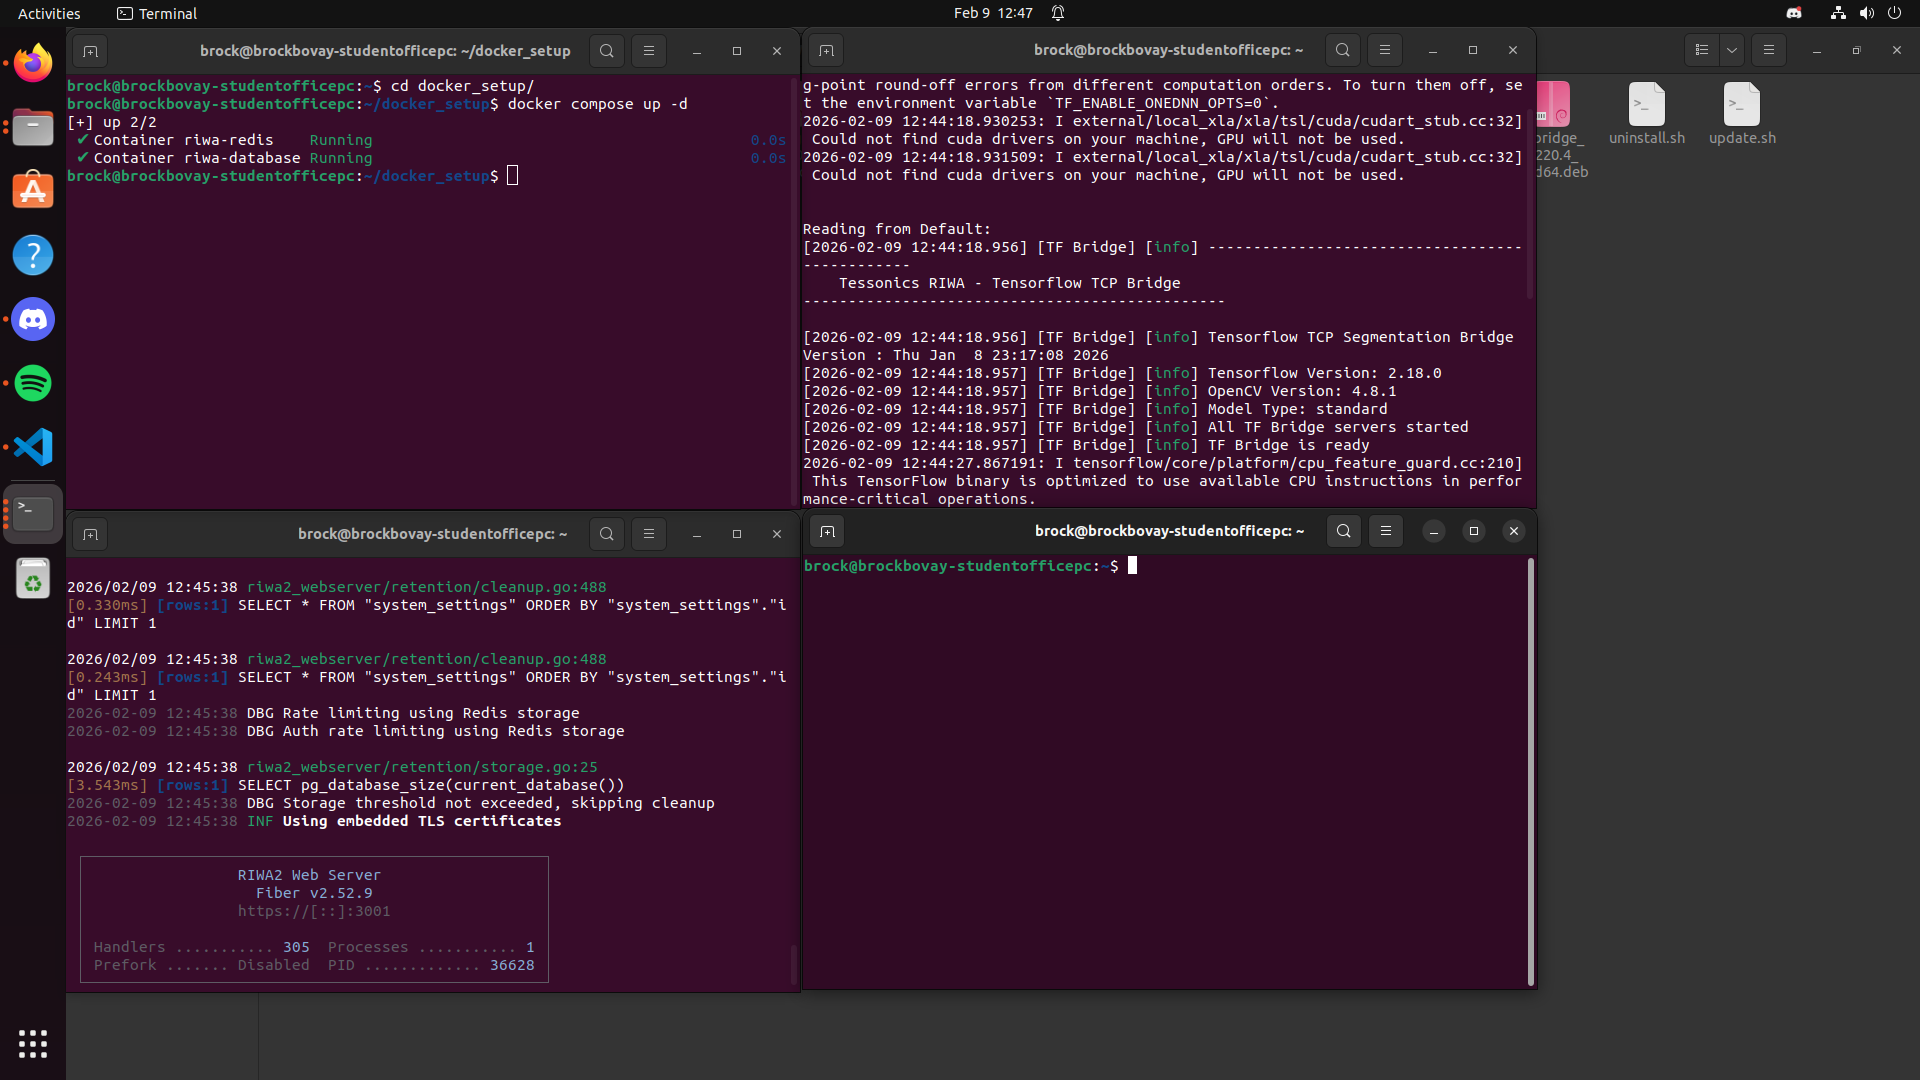Click the 'Tessonics RIWA - Tensorflow TCP Bridge' banner

click(1010, 283)
